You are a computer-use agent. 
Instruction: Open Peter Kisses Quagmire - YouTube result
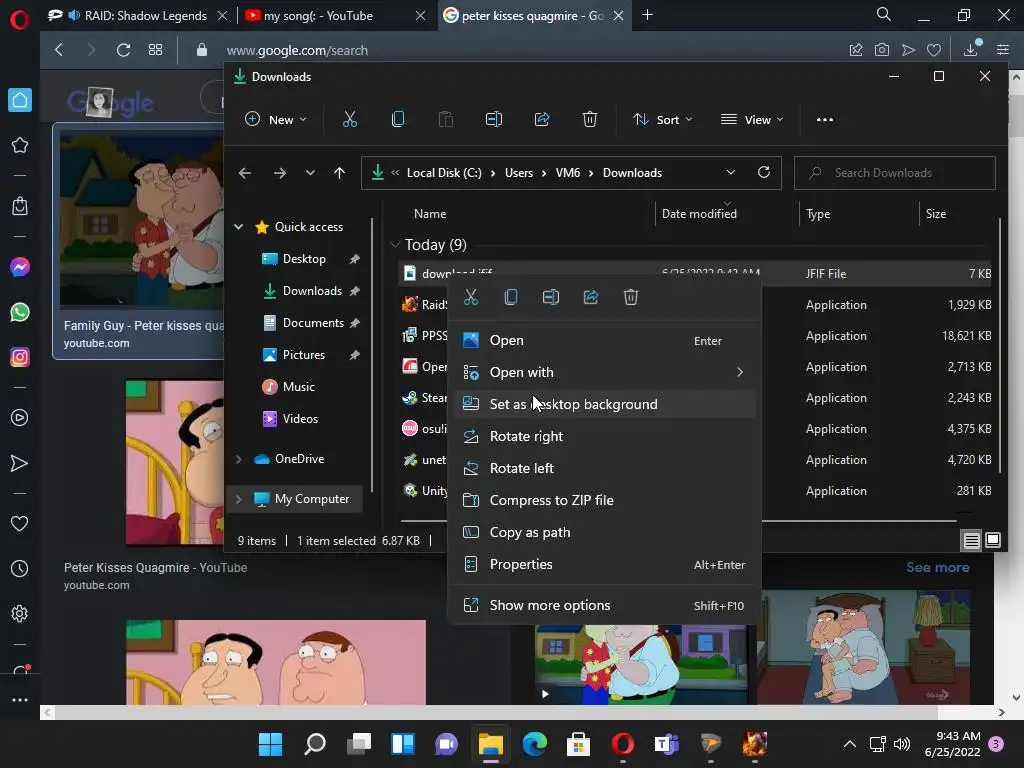(155, 568)
